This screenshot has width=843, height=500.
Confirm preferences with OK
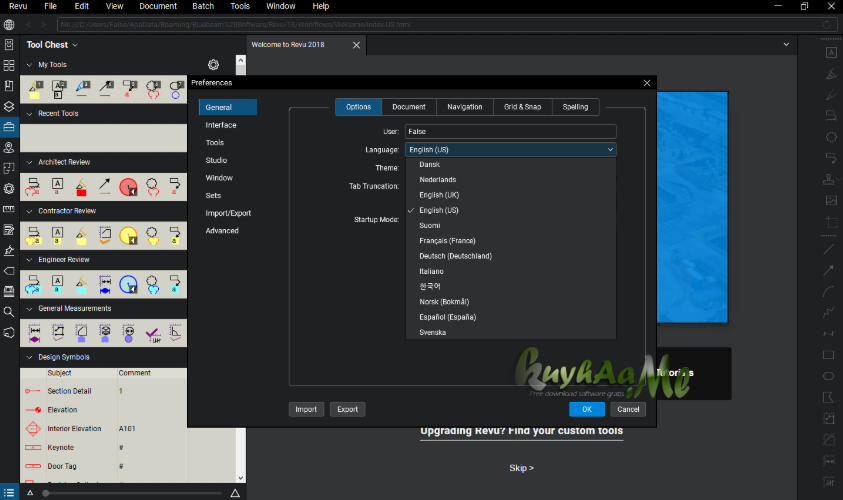(587, 410)
